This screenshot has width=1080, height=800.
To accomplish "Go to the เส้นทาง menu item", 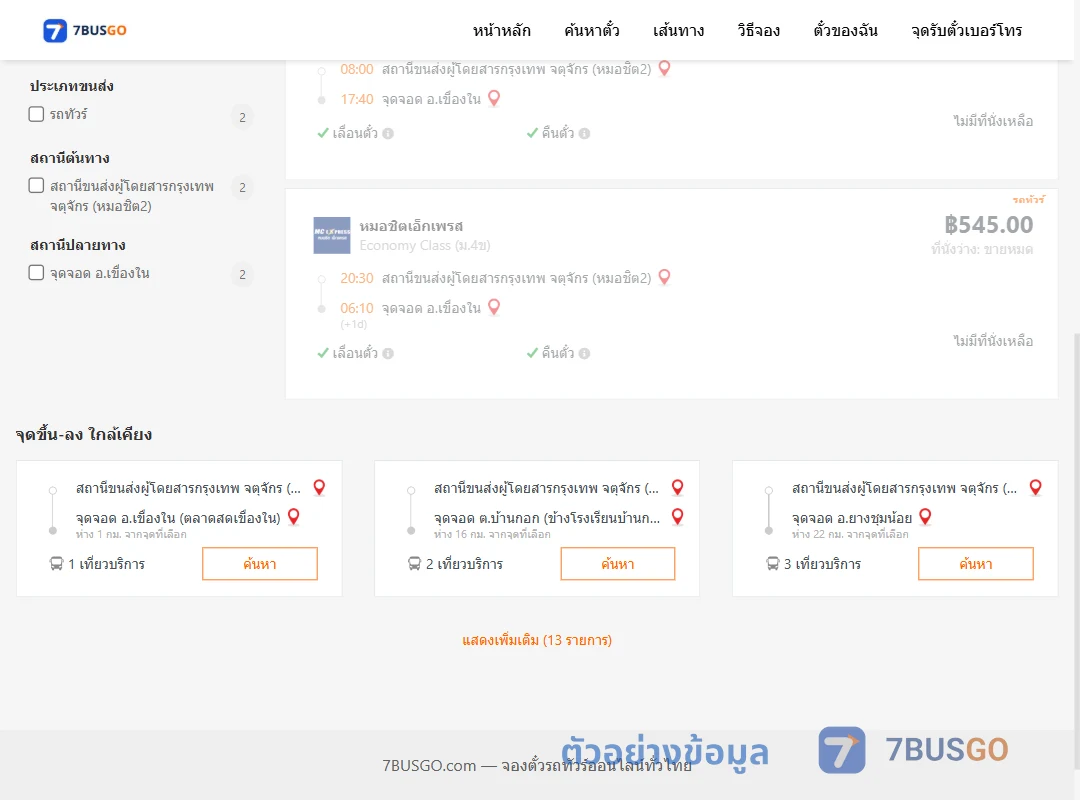I will 678,31.
